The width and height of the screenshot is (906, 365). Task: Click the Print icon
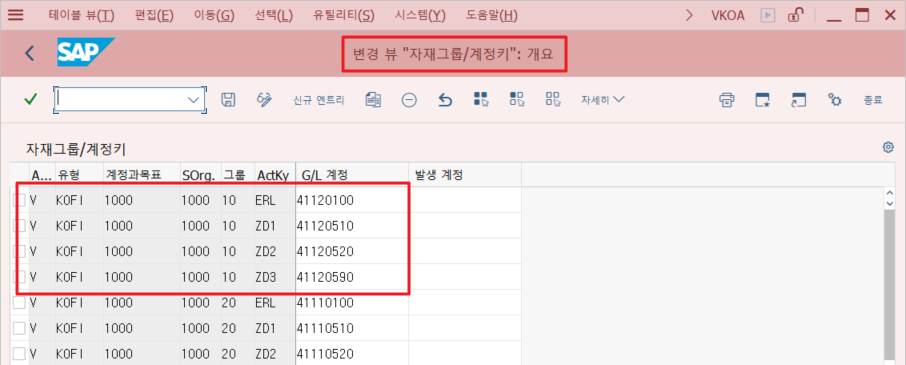click(727, 100)
